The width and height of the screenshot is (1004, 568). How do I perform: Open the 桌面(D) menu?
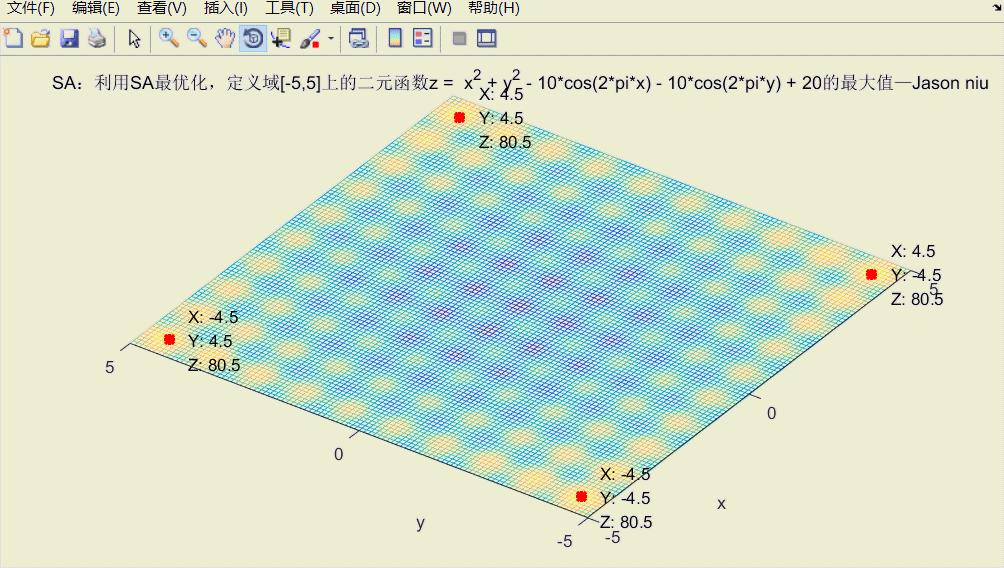click(x=355, y=8)
